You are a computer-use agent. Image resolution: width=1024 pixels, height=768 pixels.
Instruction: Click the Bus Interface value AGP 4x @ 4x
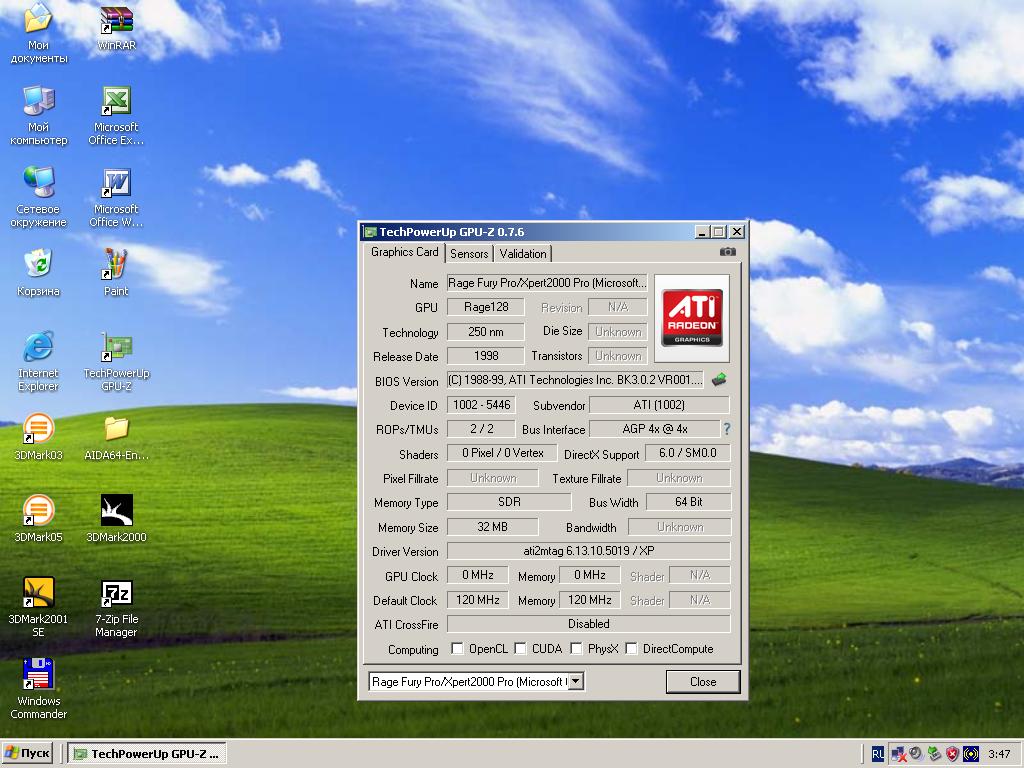click(654, 429)
